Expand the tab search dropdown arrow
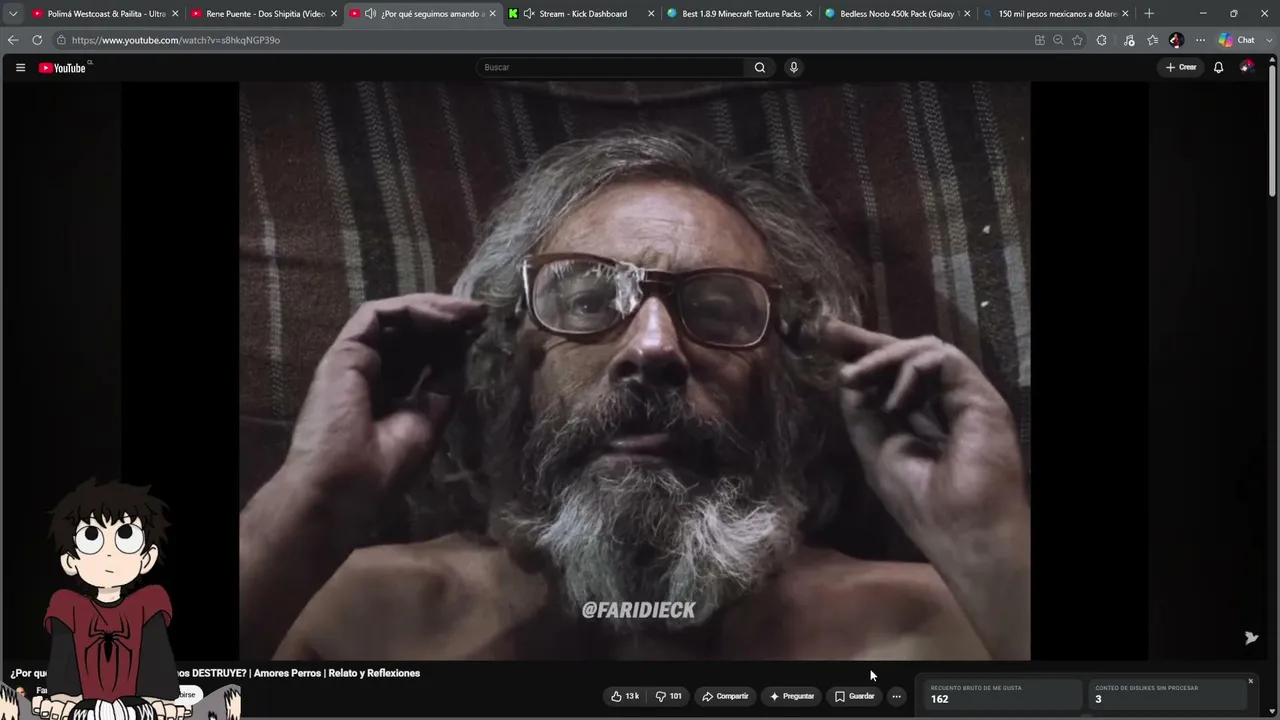Image resolution: width=1280 pixels, height=720 pixels. pos(13,14)
